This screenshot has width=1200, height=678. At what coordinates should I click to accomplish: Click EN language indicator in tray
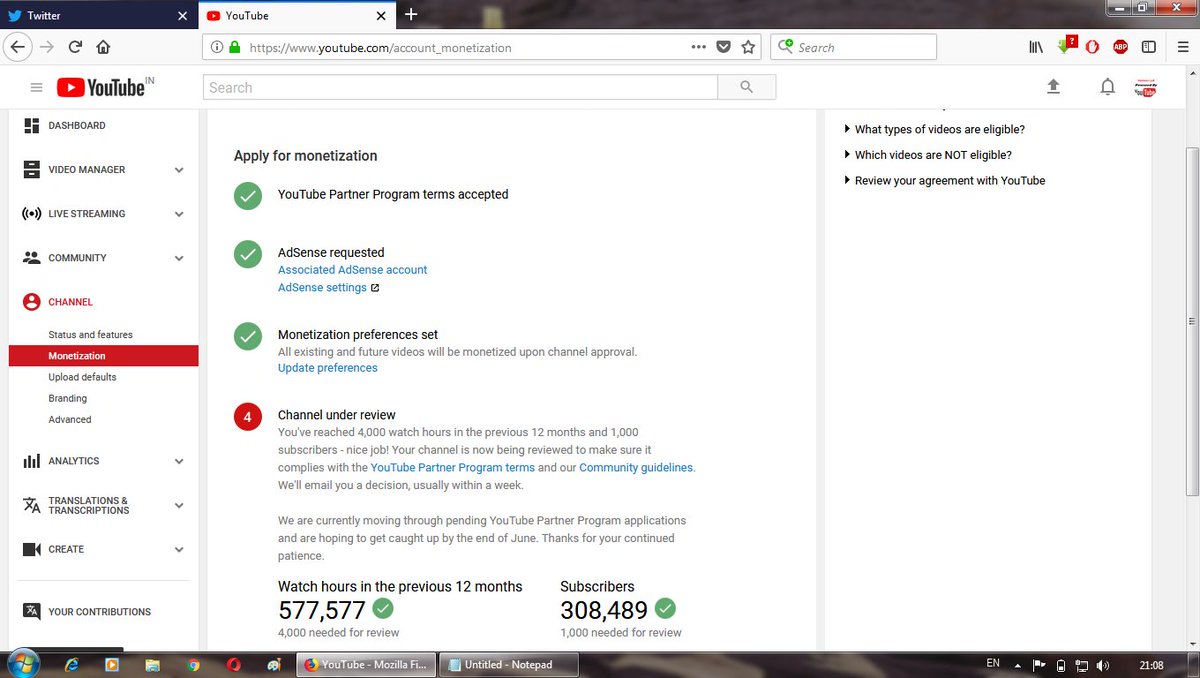(993, 663)
